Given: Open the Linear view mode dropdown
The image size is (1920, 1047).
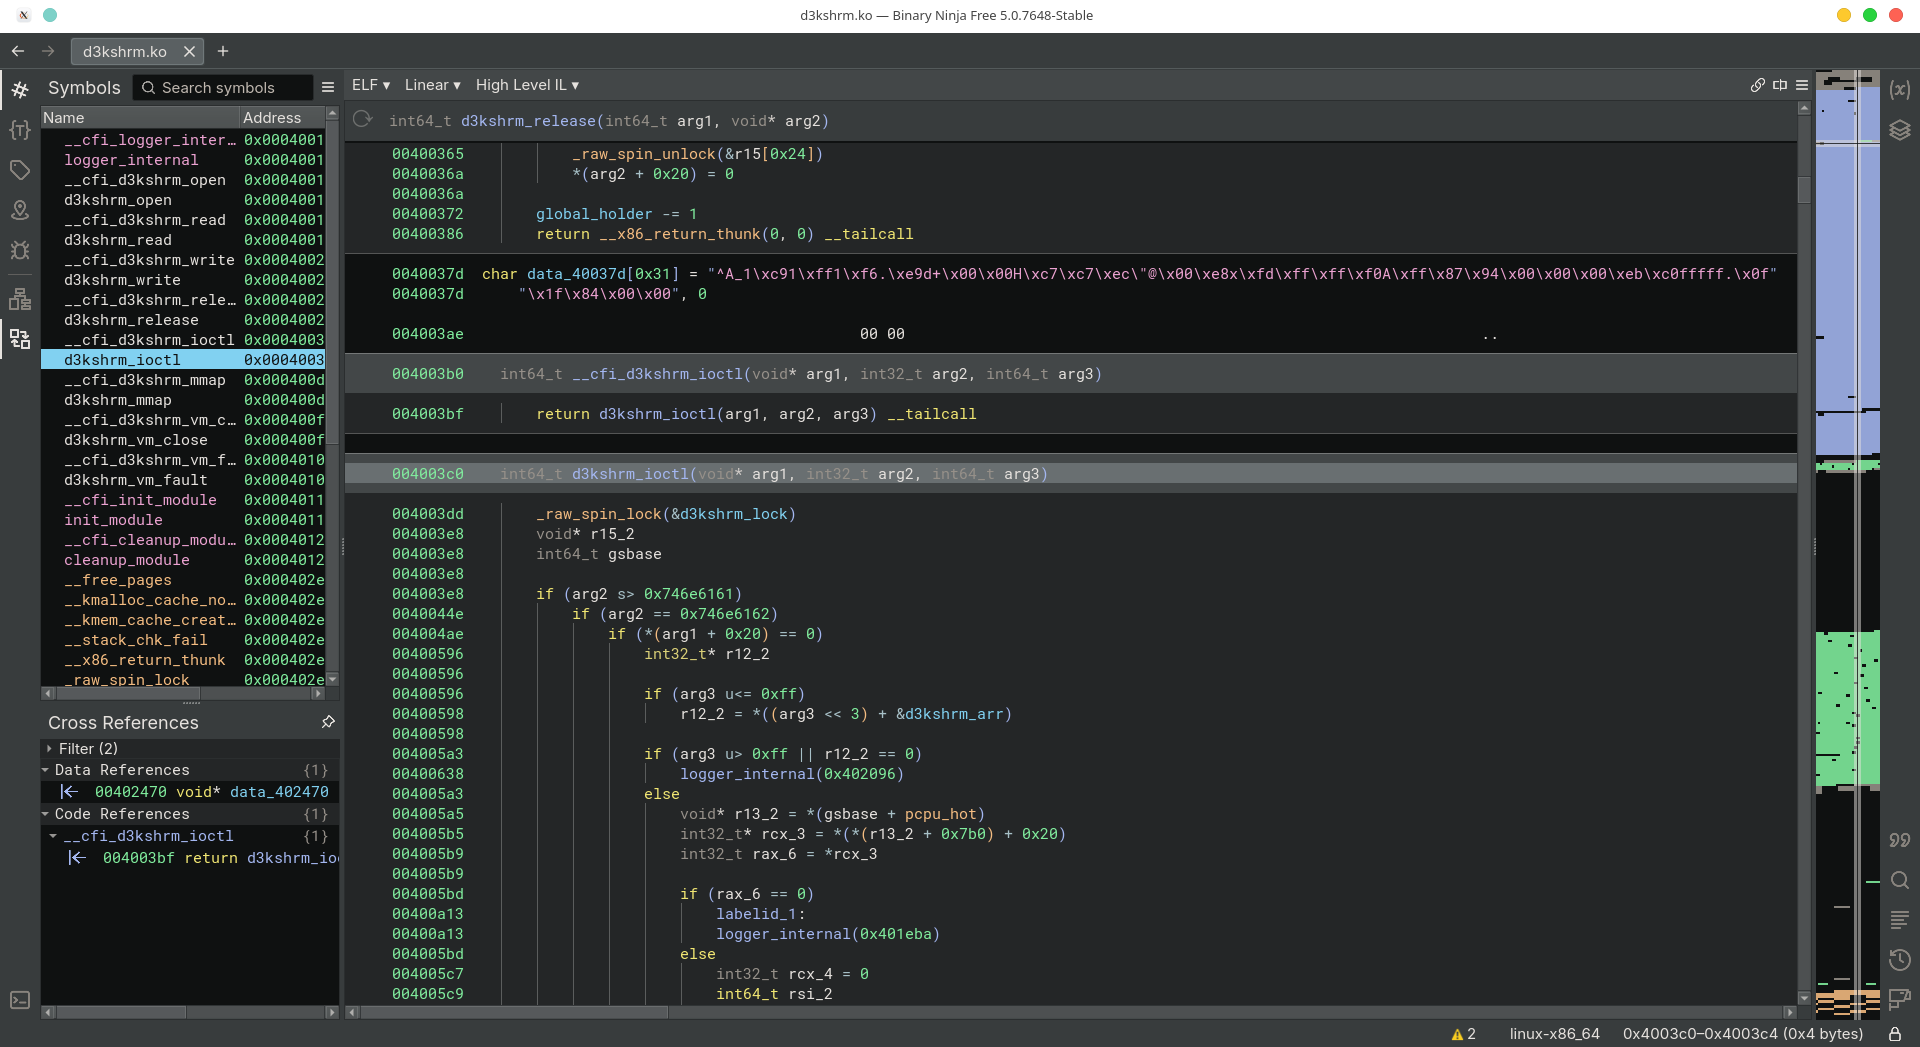Looking at the screenshot, I should click(432, 85).
